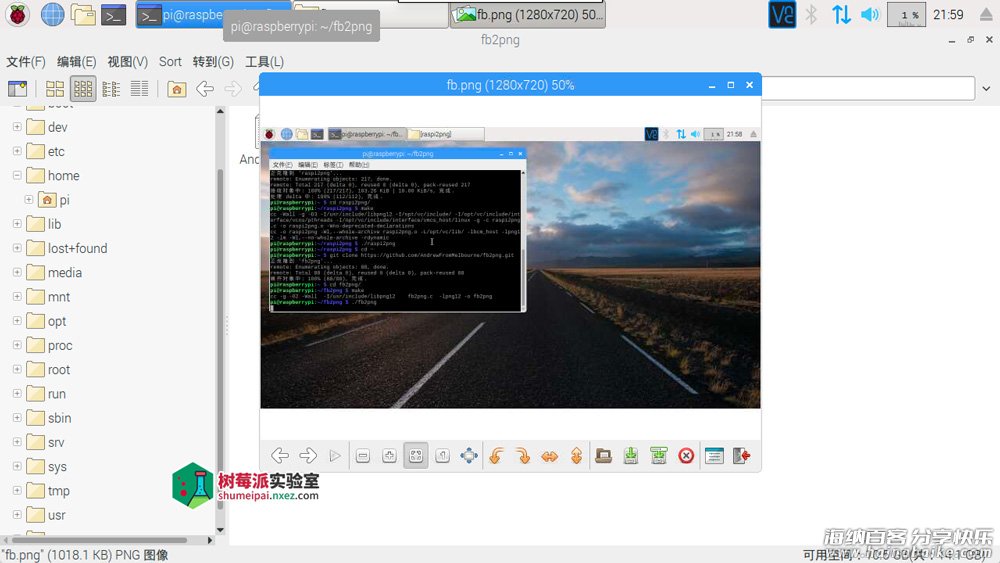Image resolution: width=1000 pixels, height=563 pixels.
Task: Open the Sort menu
Action: click(x=170, y=62)
